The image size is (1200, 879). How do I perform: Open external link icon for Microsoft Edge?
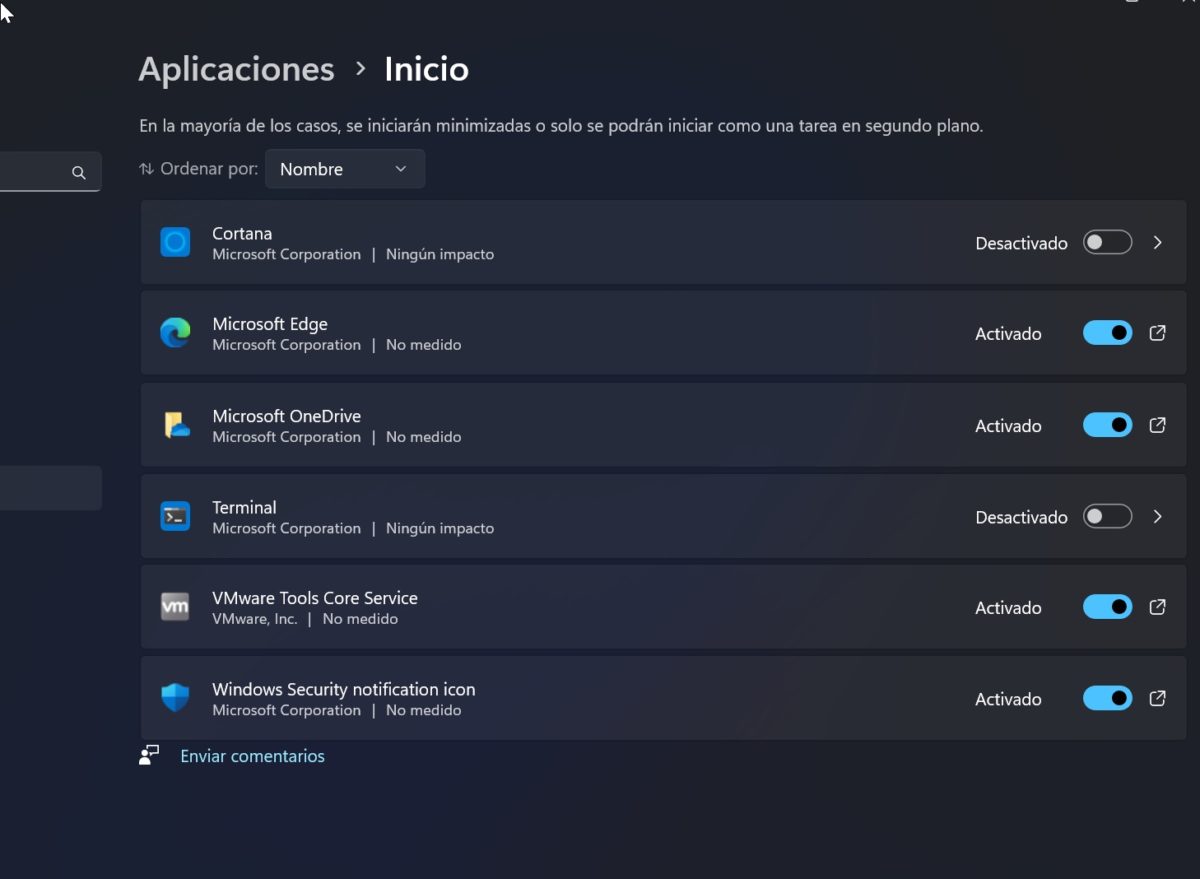[x=1157, y=333]
